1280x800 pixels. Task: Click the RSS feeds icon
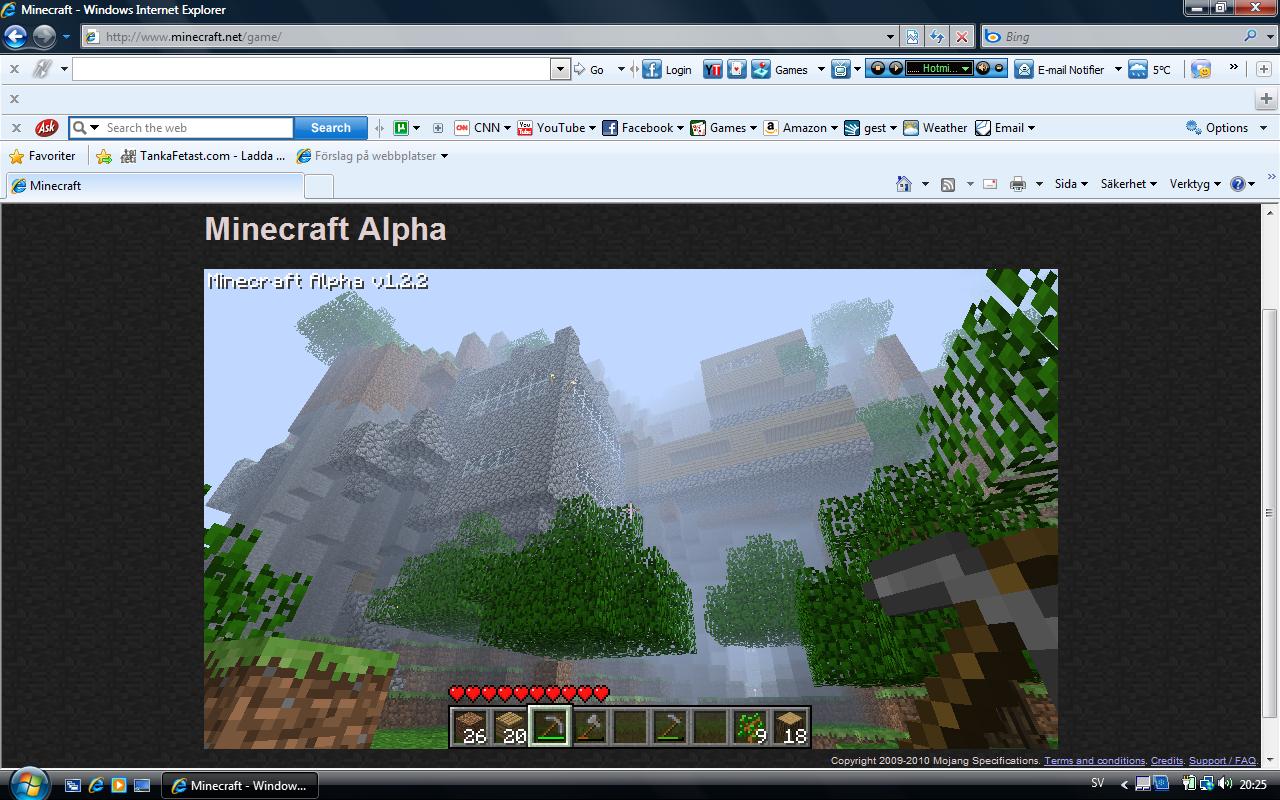pos(948,184)
